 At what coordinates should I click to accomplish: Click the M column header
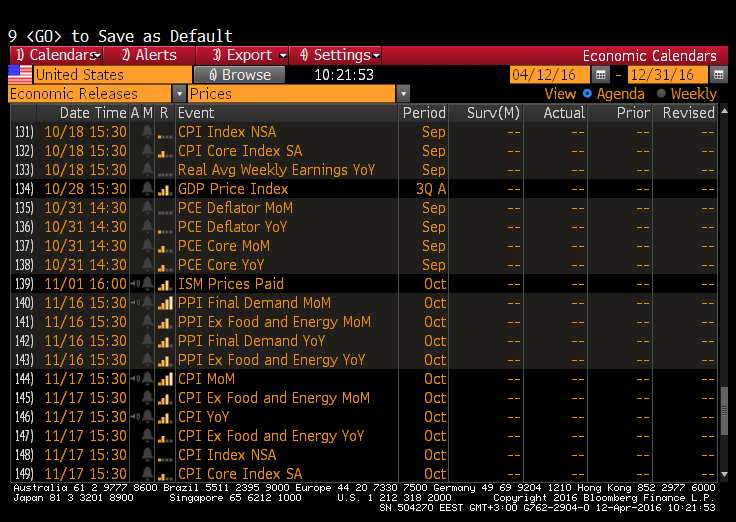click(x=148, y=113)
